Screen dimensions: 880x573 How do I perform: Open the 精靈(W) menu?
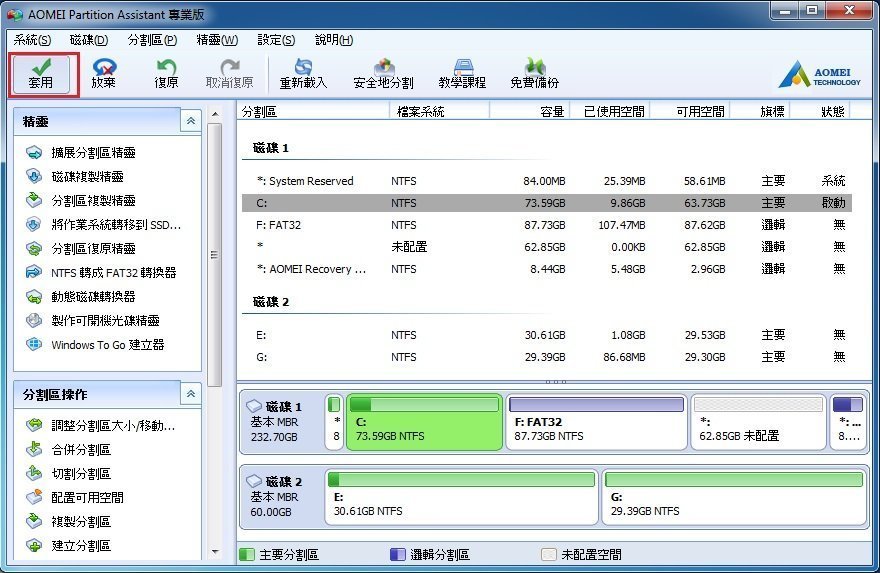(217, 40)
